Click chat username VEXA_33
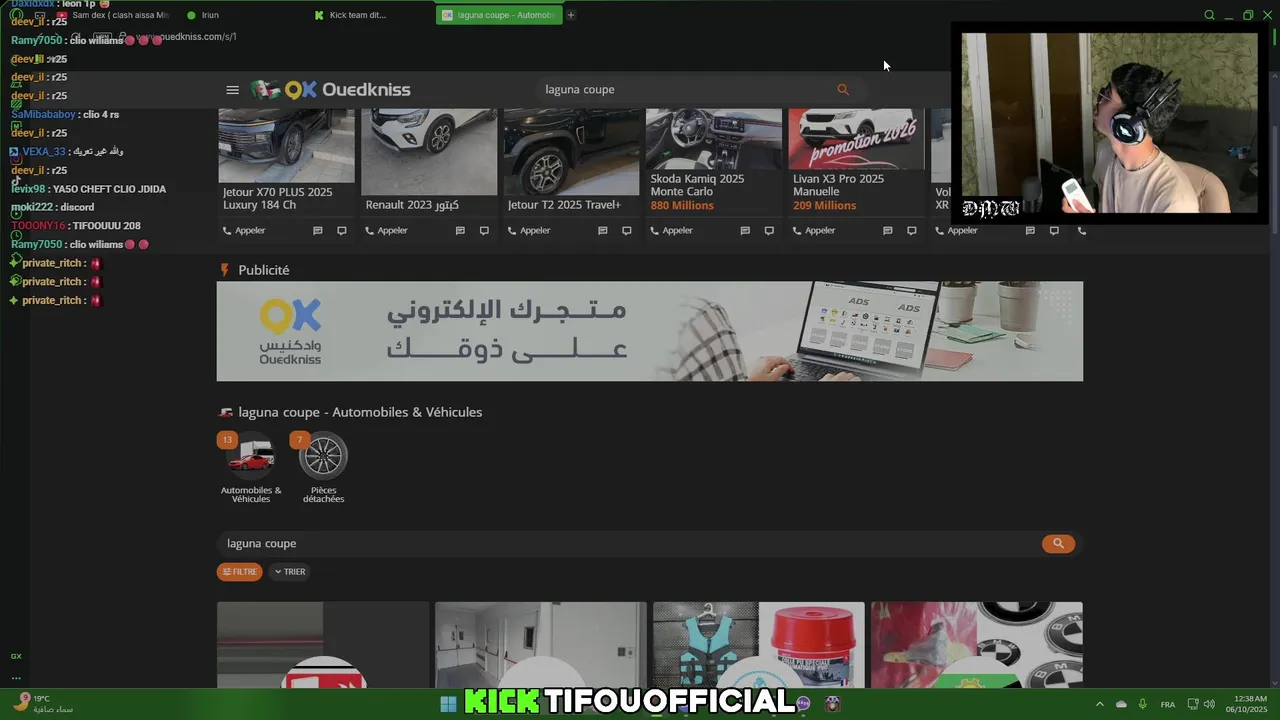The image size is (1280, 720). (x=43, y=152)
